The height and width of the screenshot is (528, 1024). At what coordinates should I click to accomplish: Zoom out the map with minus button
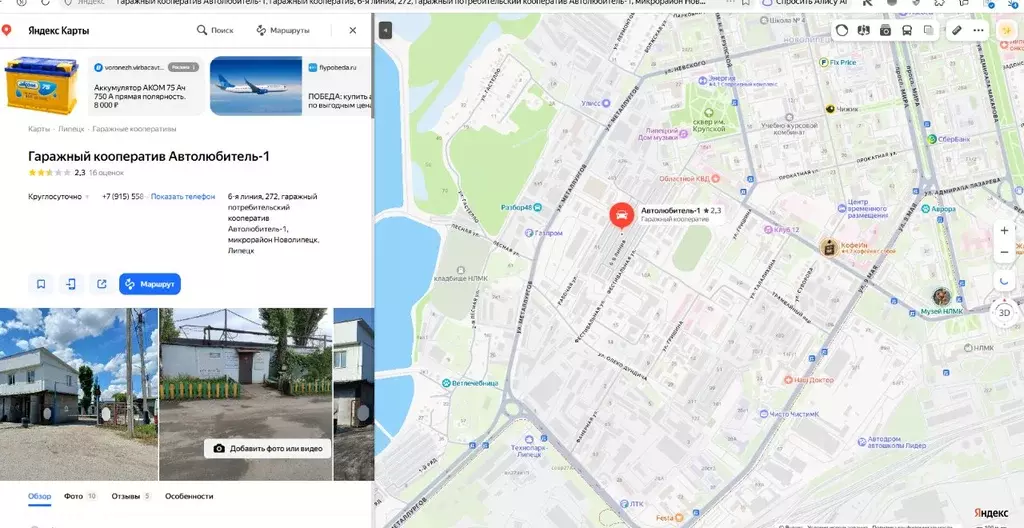tap(1004, 252)
